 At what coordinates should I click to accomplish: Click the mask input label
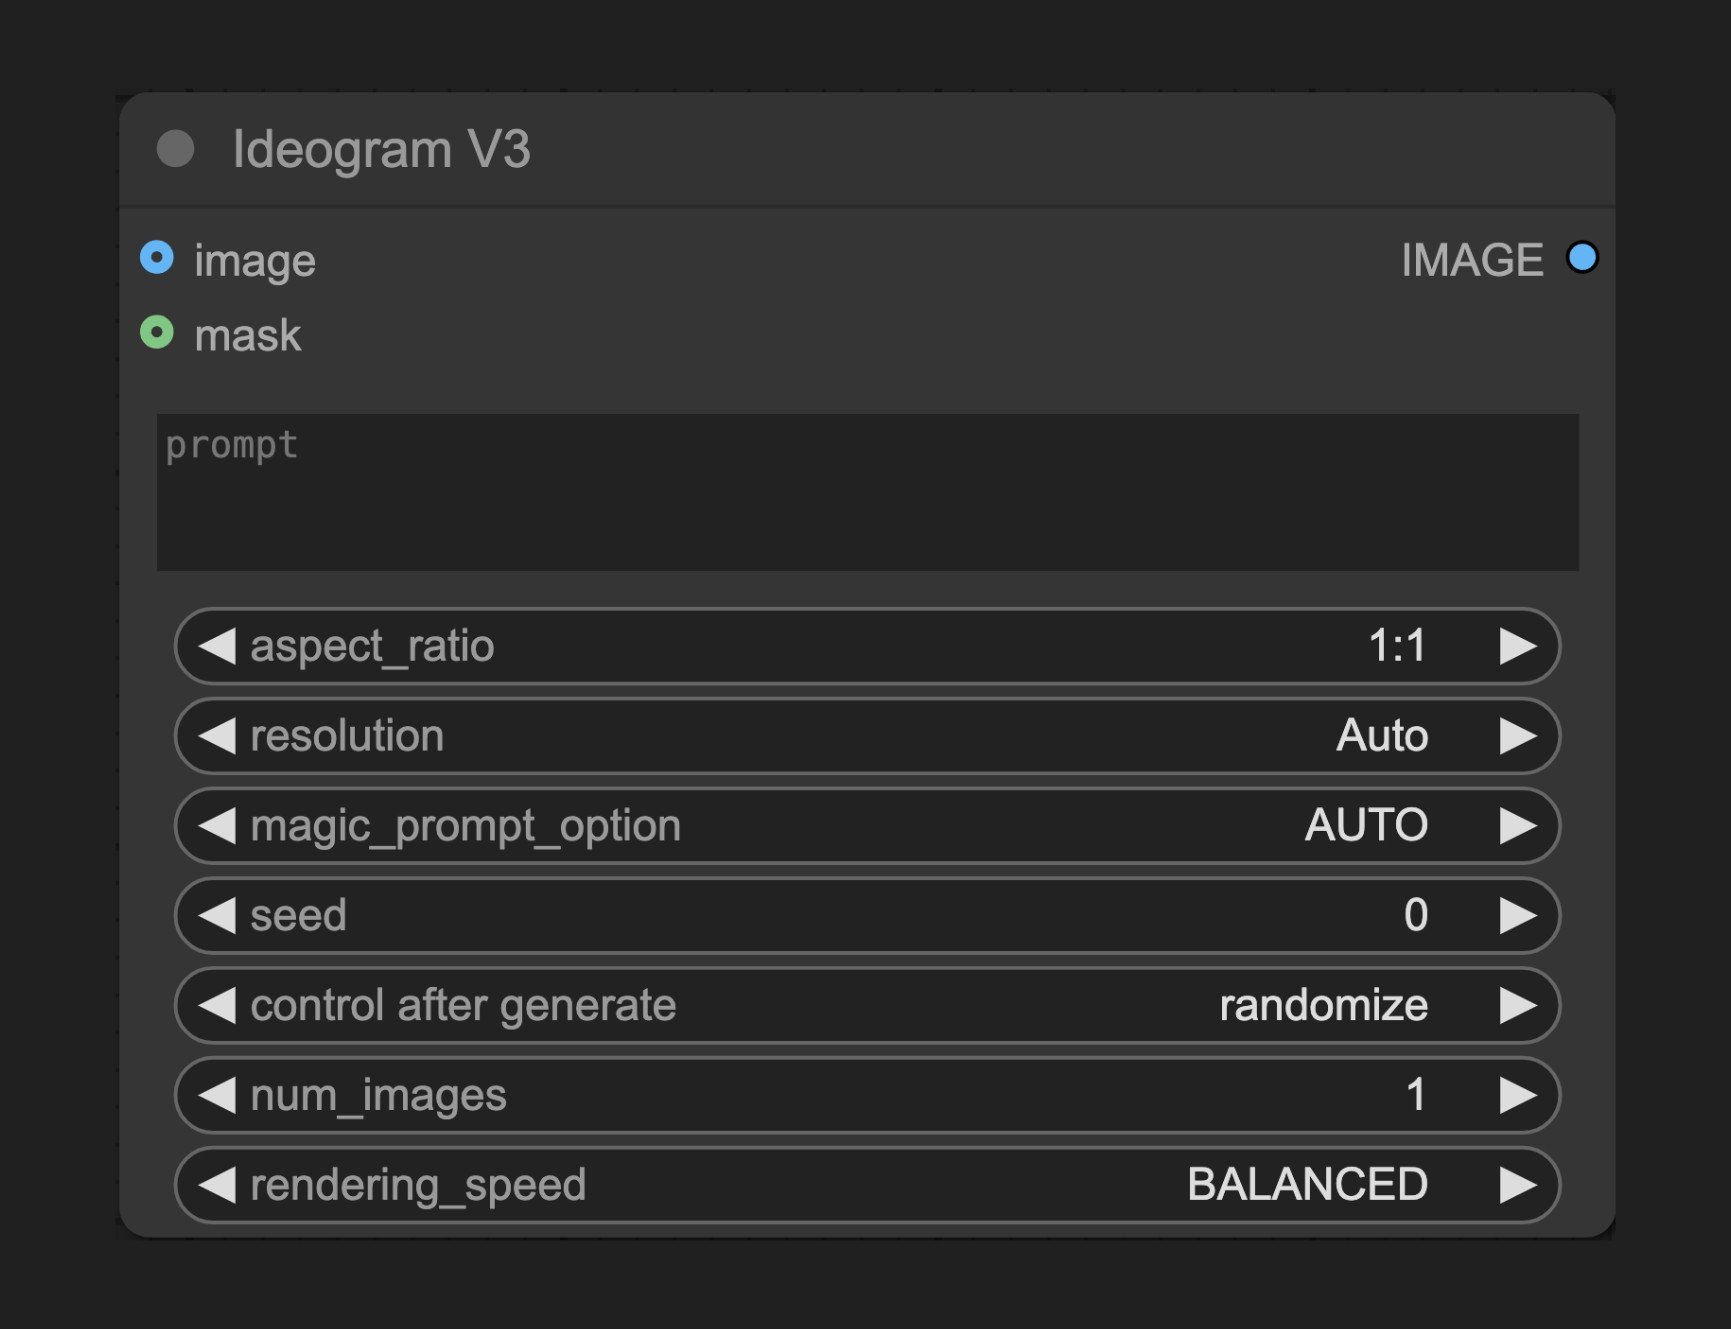point(247,335)
